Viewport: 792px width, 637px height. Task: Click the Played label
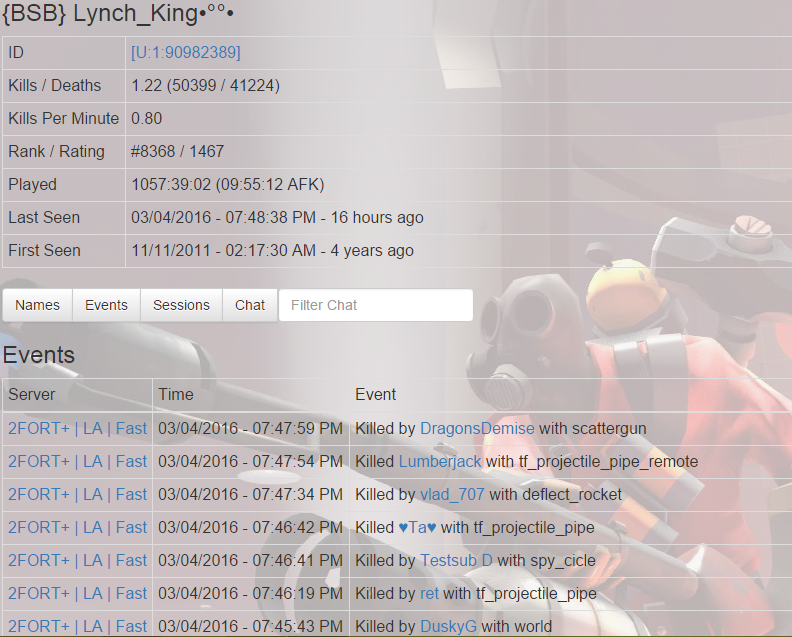[32, 184]
